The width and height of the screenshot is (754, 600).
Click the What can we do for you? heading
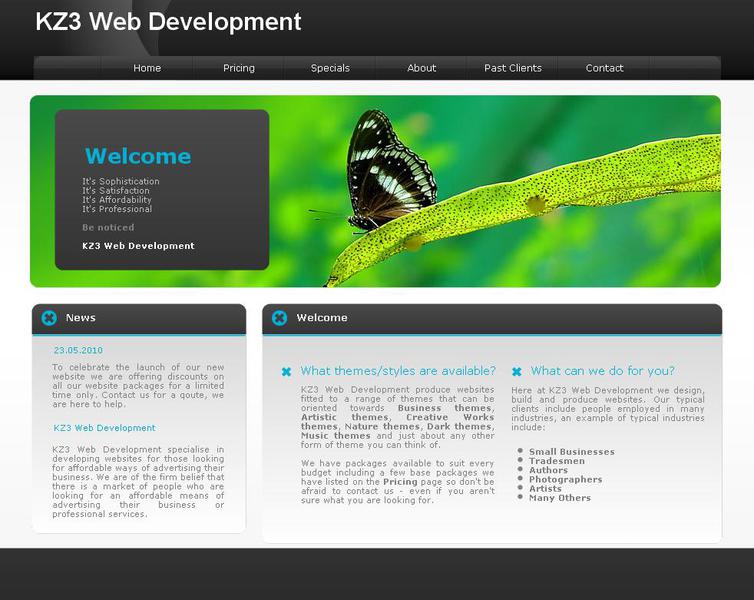pyautogui.click(x=603, y=371)
